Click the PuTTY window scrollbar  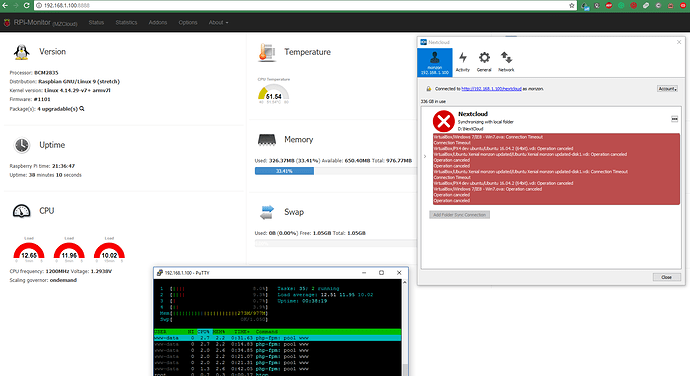coord(404,327)
